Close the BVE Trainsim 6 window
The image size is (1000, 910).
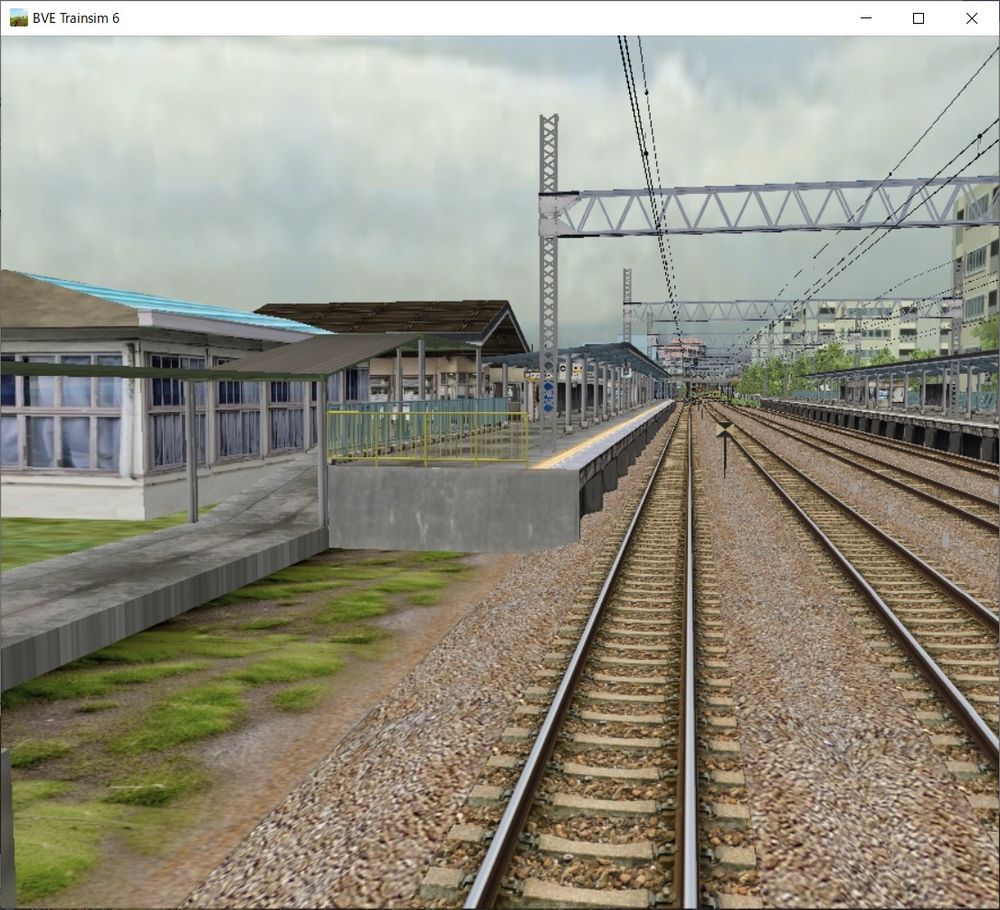[x=971, y=18]
